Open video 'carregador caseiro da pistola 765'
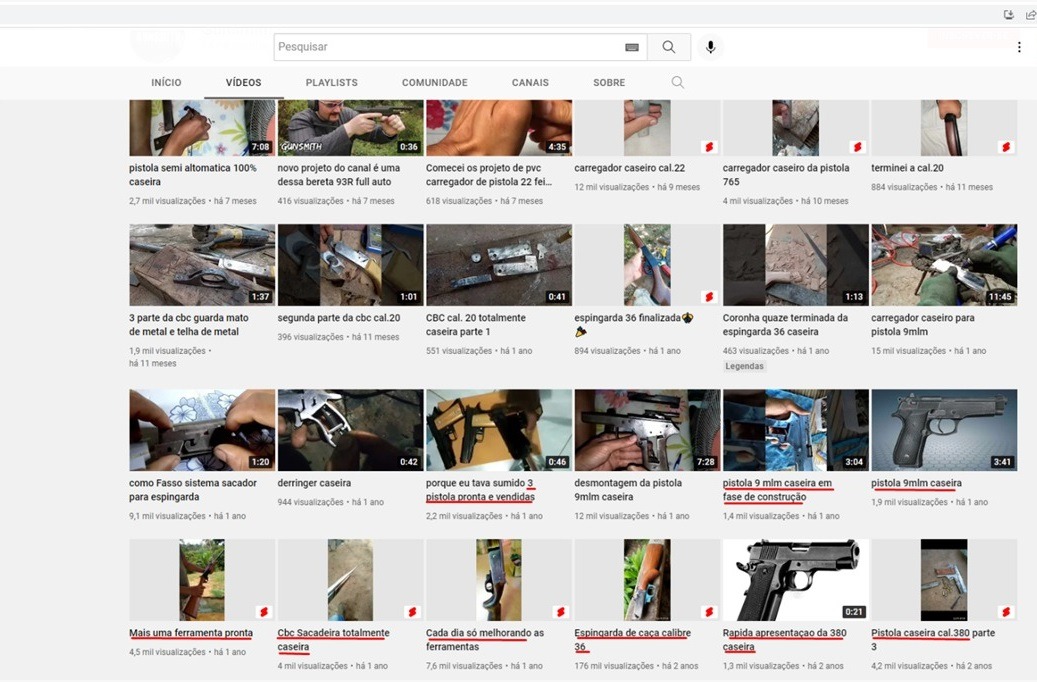The height and width of the screenshot is (682, 1037). [x=786, y=175]
